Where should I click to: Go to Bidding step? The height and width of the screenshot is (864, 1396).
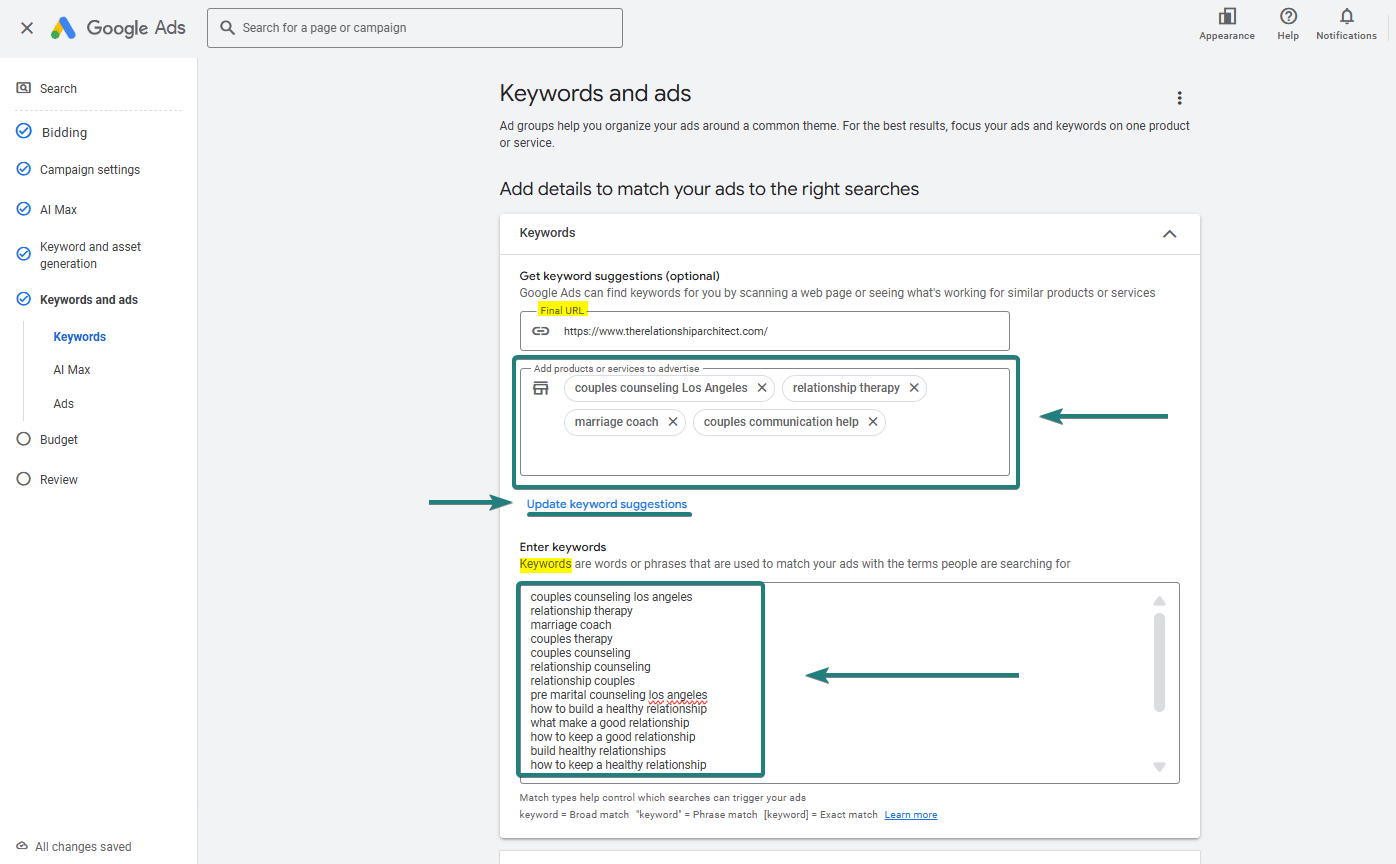pos(64,132)
